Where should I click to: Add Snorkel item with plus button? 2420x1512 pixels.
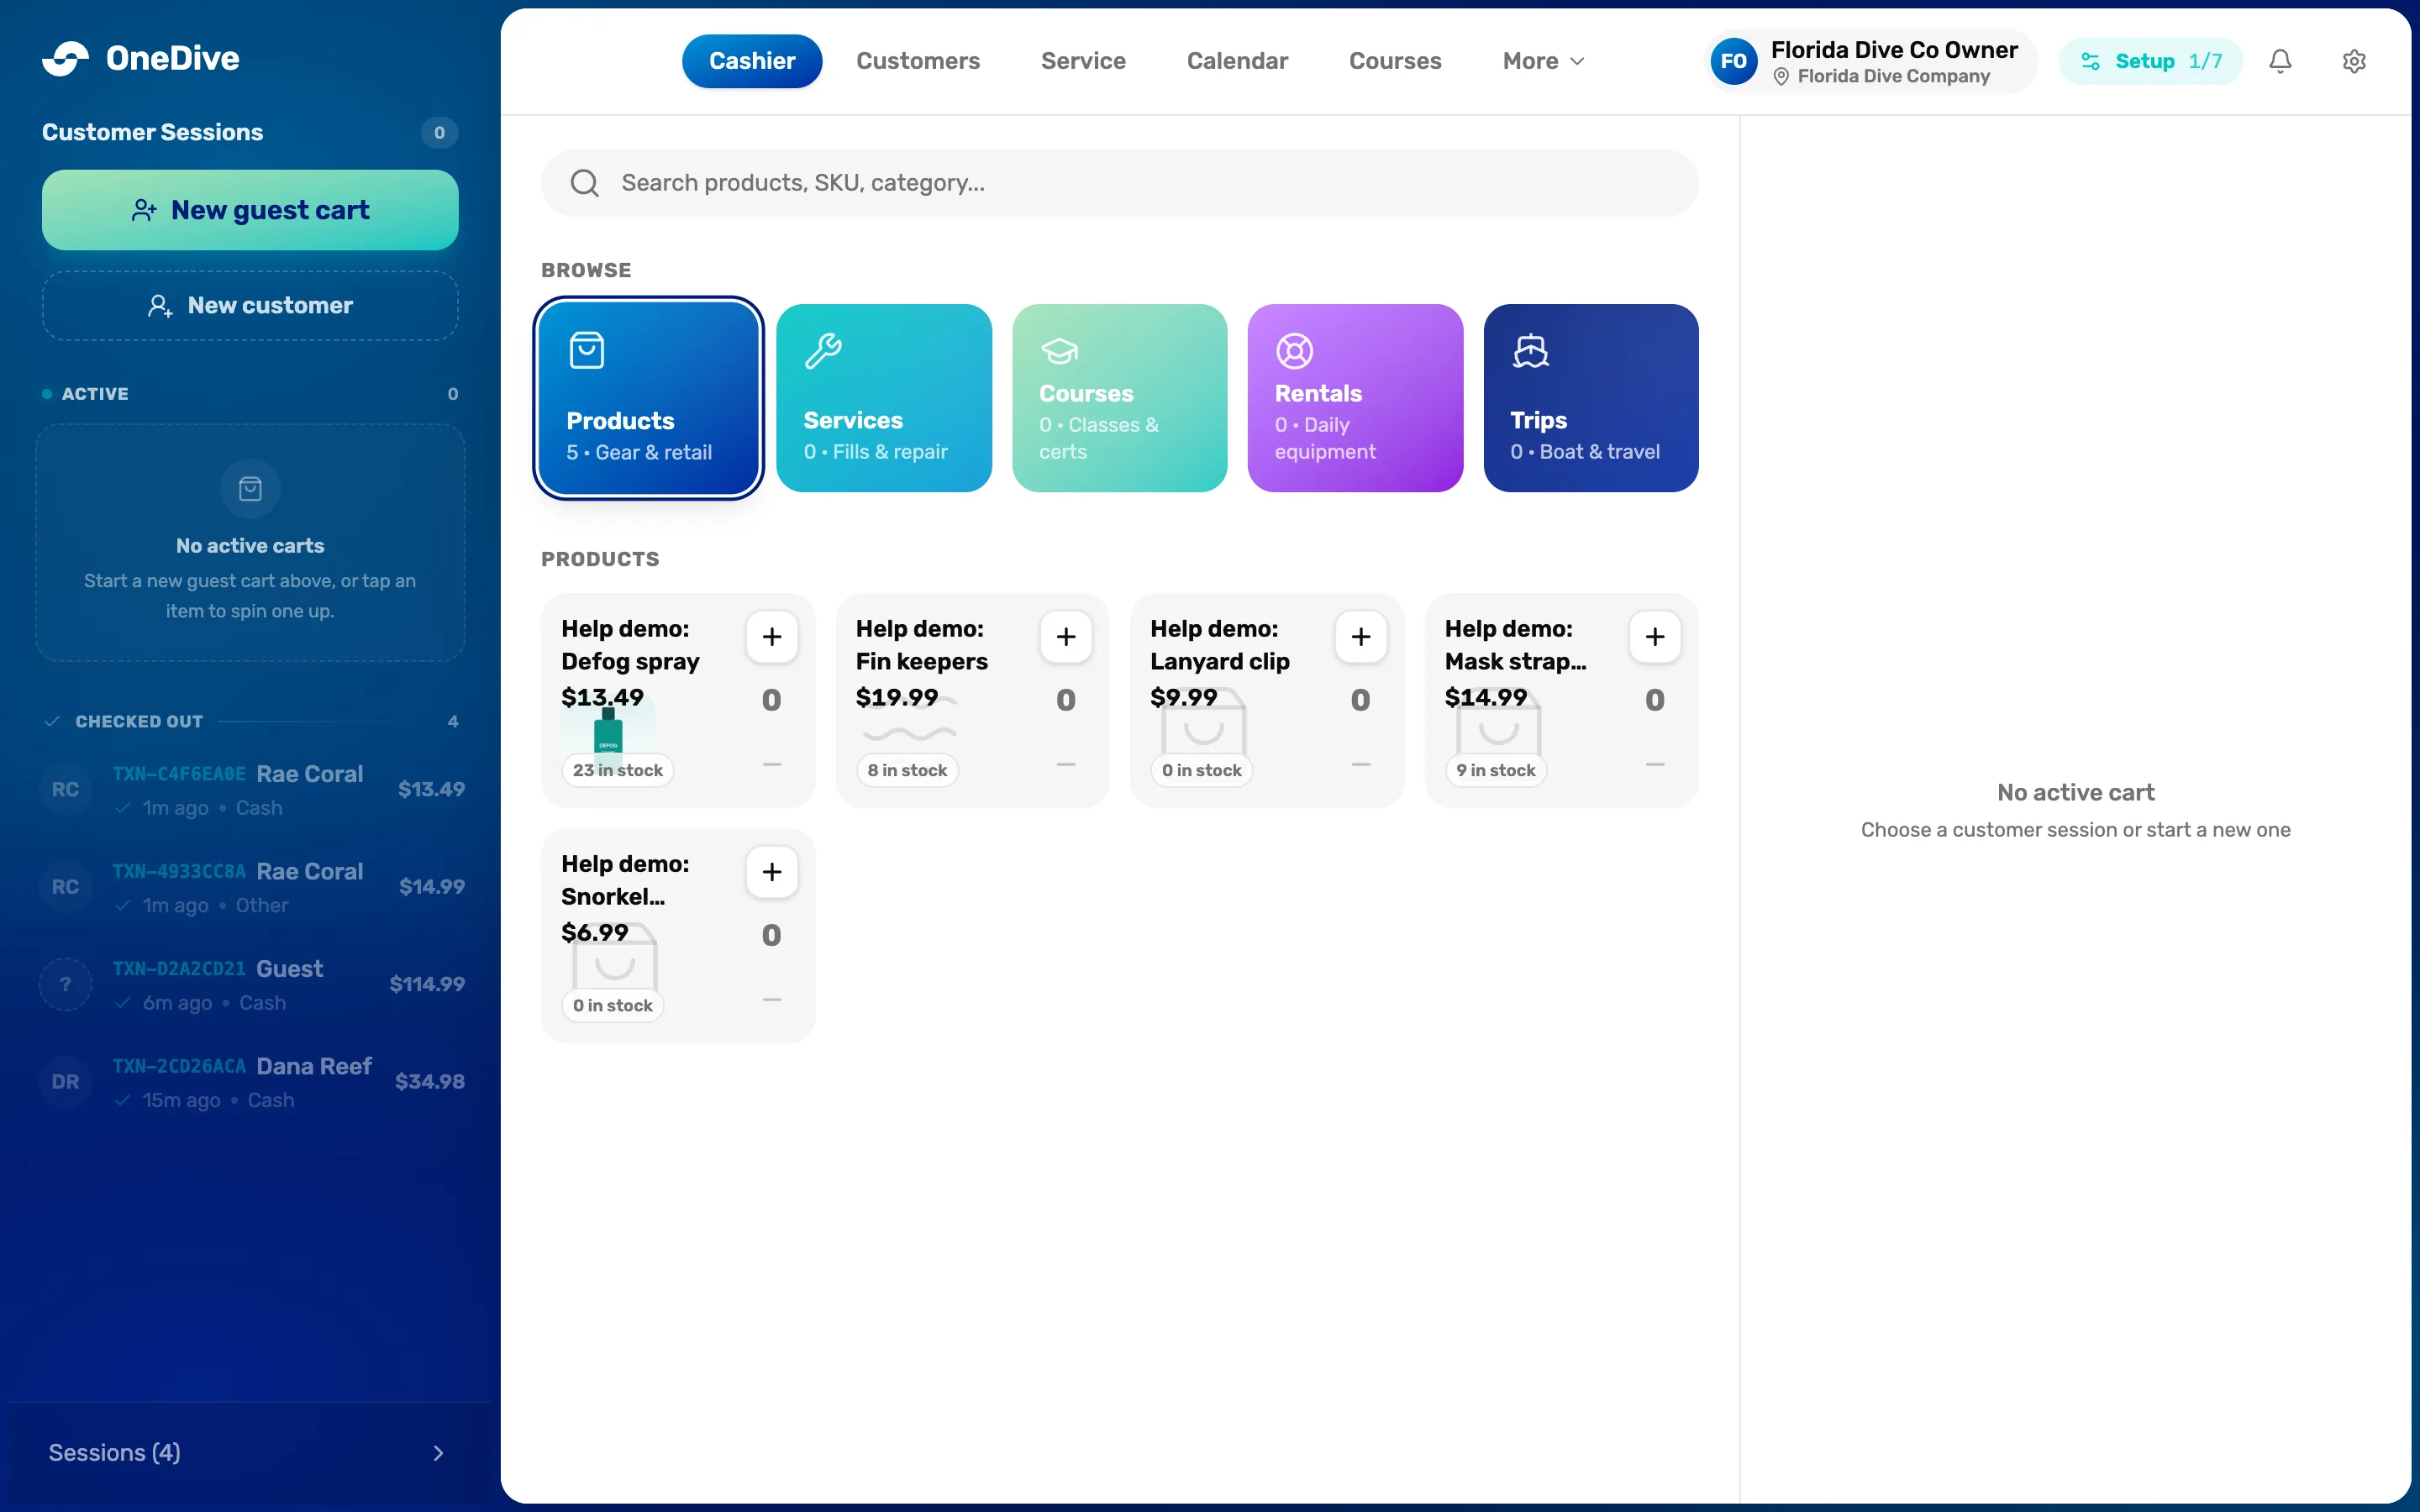[772, 872]
